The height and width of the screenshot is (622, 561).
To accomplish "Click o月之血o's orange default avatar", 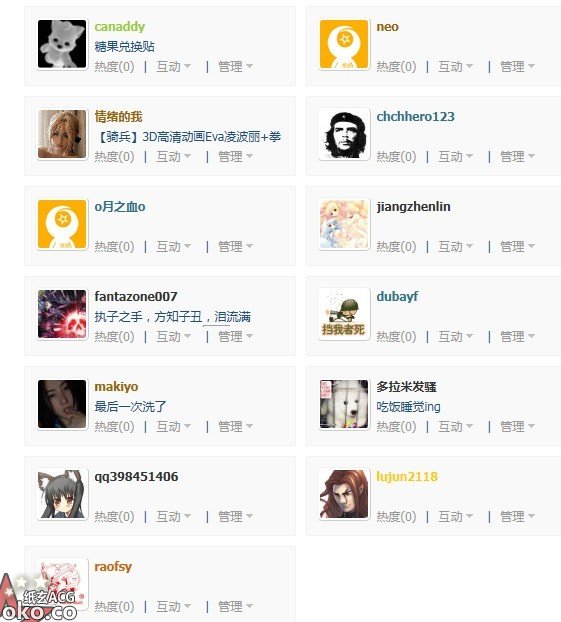I will click(x=62, y=224).
